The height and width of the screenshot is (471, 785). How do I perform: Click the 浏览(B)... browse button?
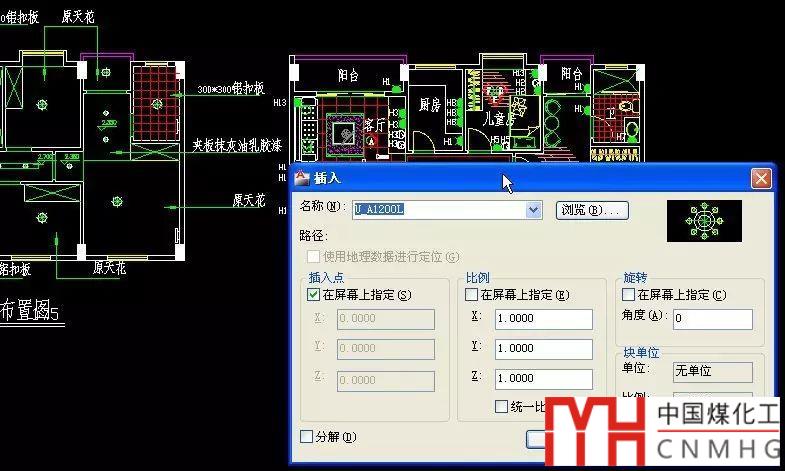click(x=592, y=210)
